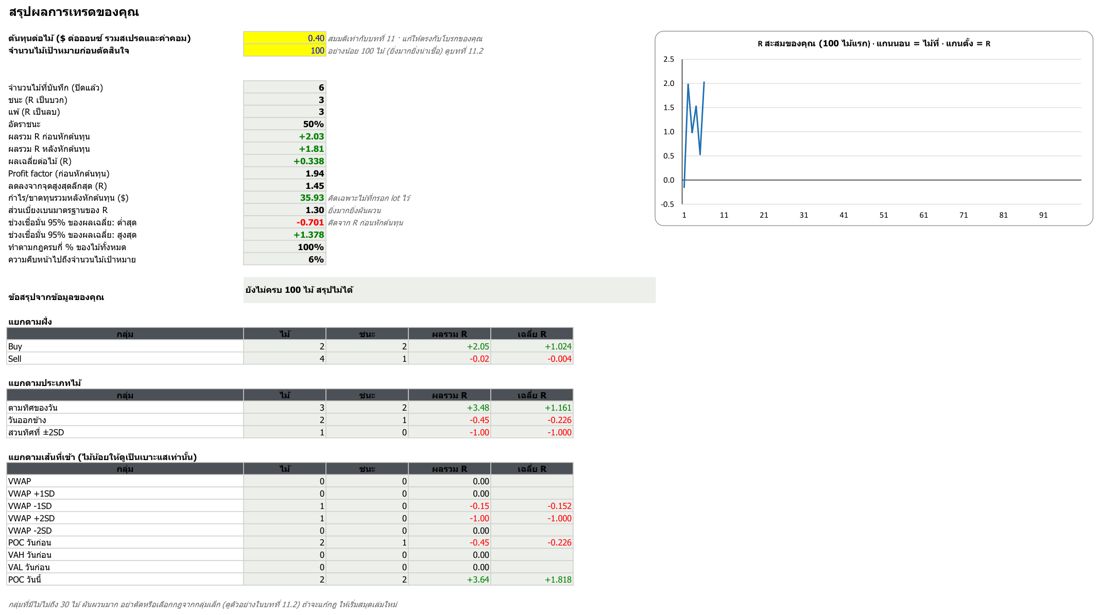Image resolution: width=1100 pixels, height=615 pixels.
Task: Select the "ตามทิศของวัน" row label
Action: (125, 407)
